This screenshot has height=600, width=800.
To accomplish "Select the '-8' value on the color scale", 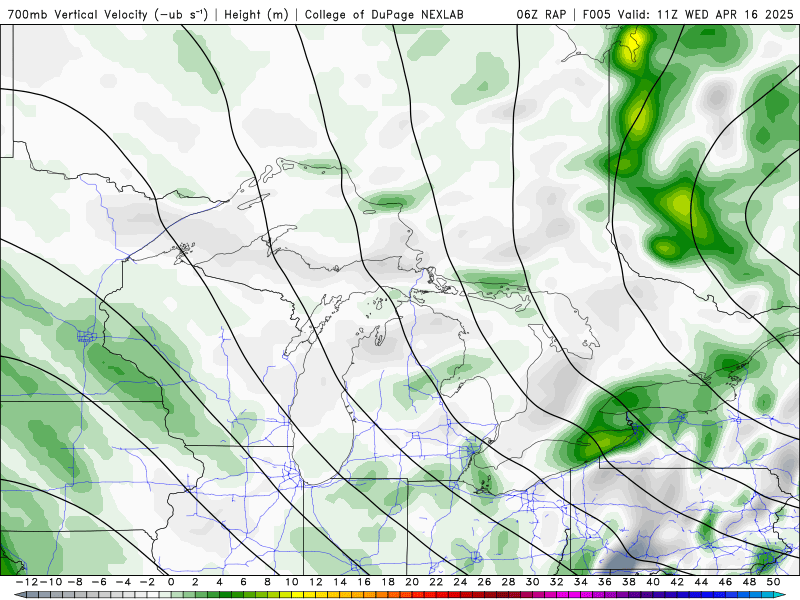I will [x=74, y=582].
